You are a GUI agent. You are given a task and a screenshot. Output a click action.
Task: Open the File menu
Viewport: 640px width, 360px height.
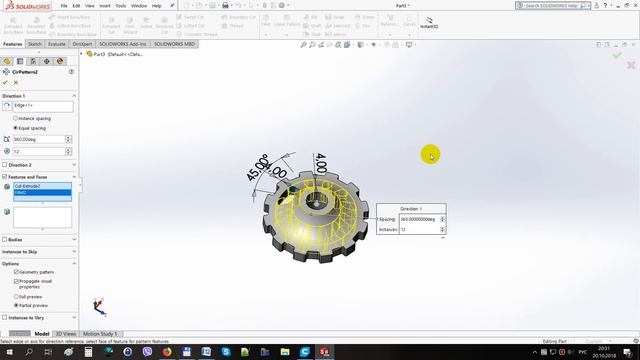(64, 6)
